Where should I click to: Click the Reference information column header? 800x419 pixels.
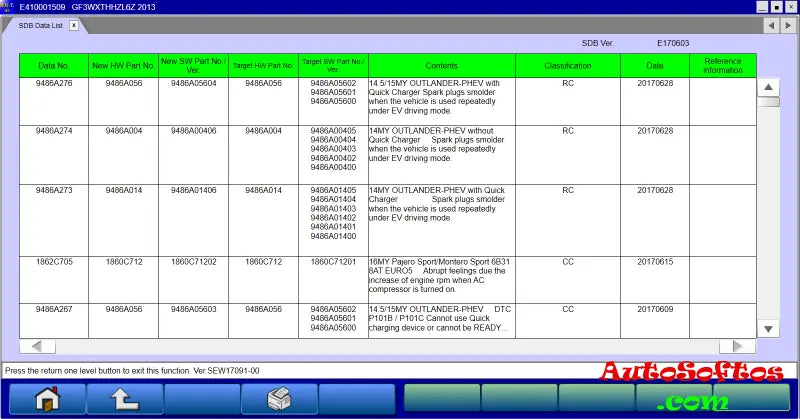[x=723, y=66]
